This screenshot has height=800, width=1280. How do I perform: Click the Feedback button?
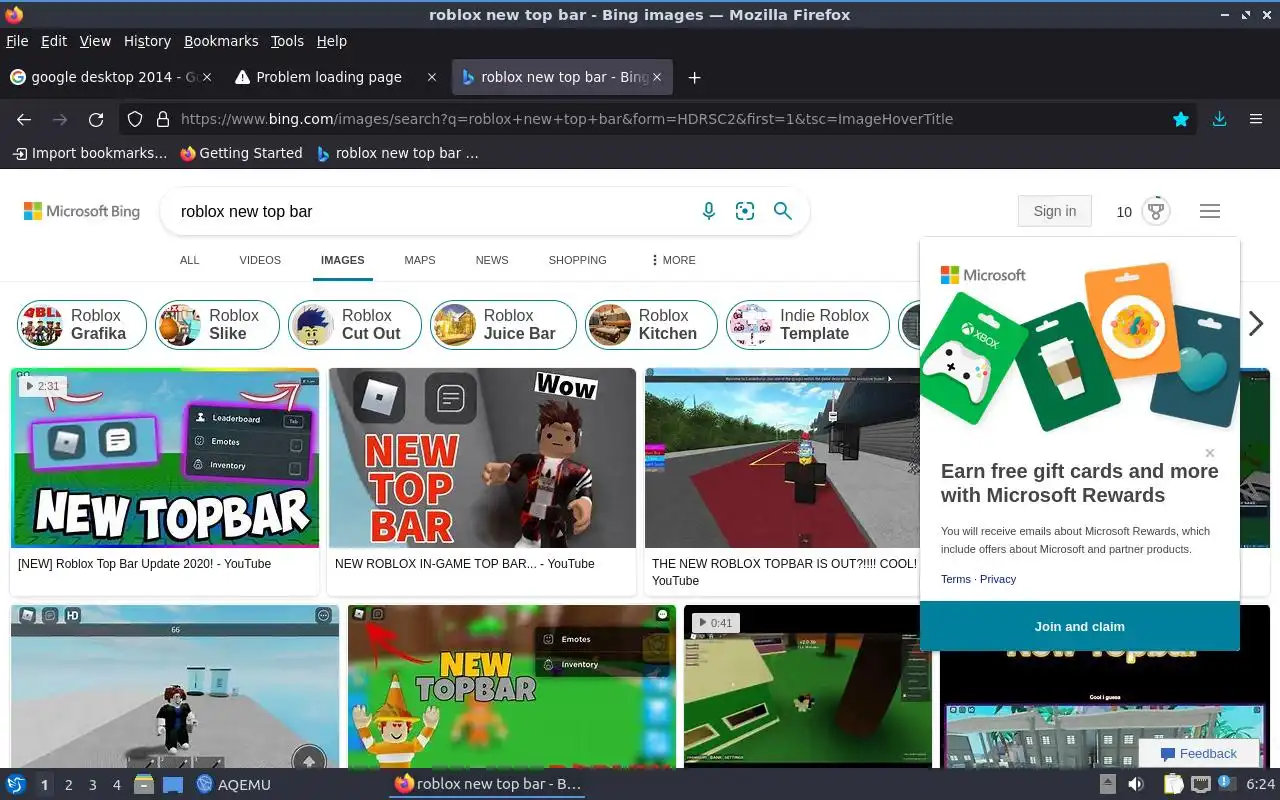click(1198, 754)
